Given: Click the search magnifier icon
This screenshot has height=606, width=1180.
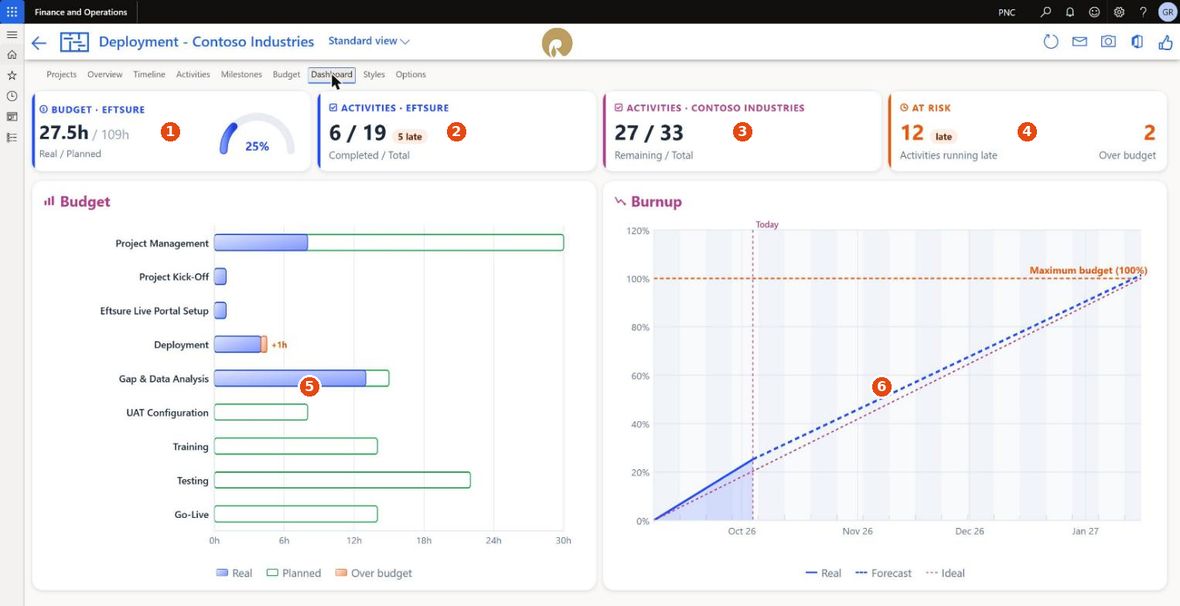Looking at the screenshot, I should (1045, 12).
